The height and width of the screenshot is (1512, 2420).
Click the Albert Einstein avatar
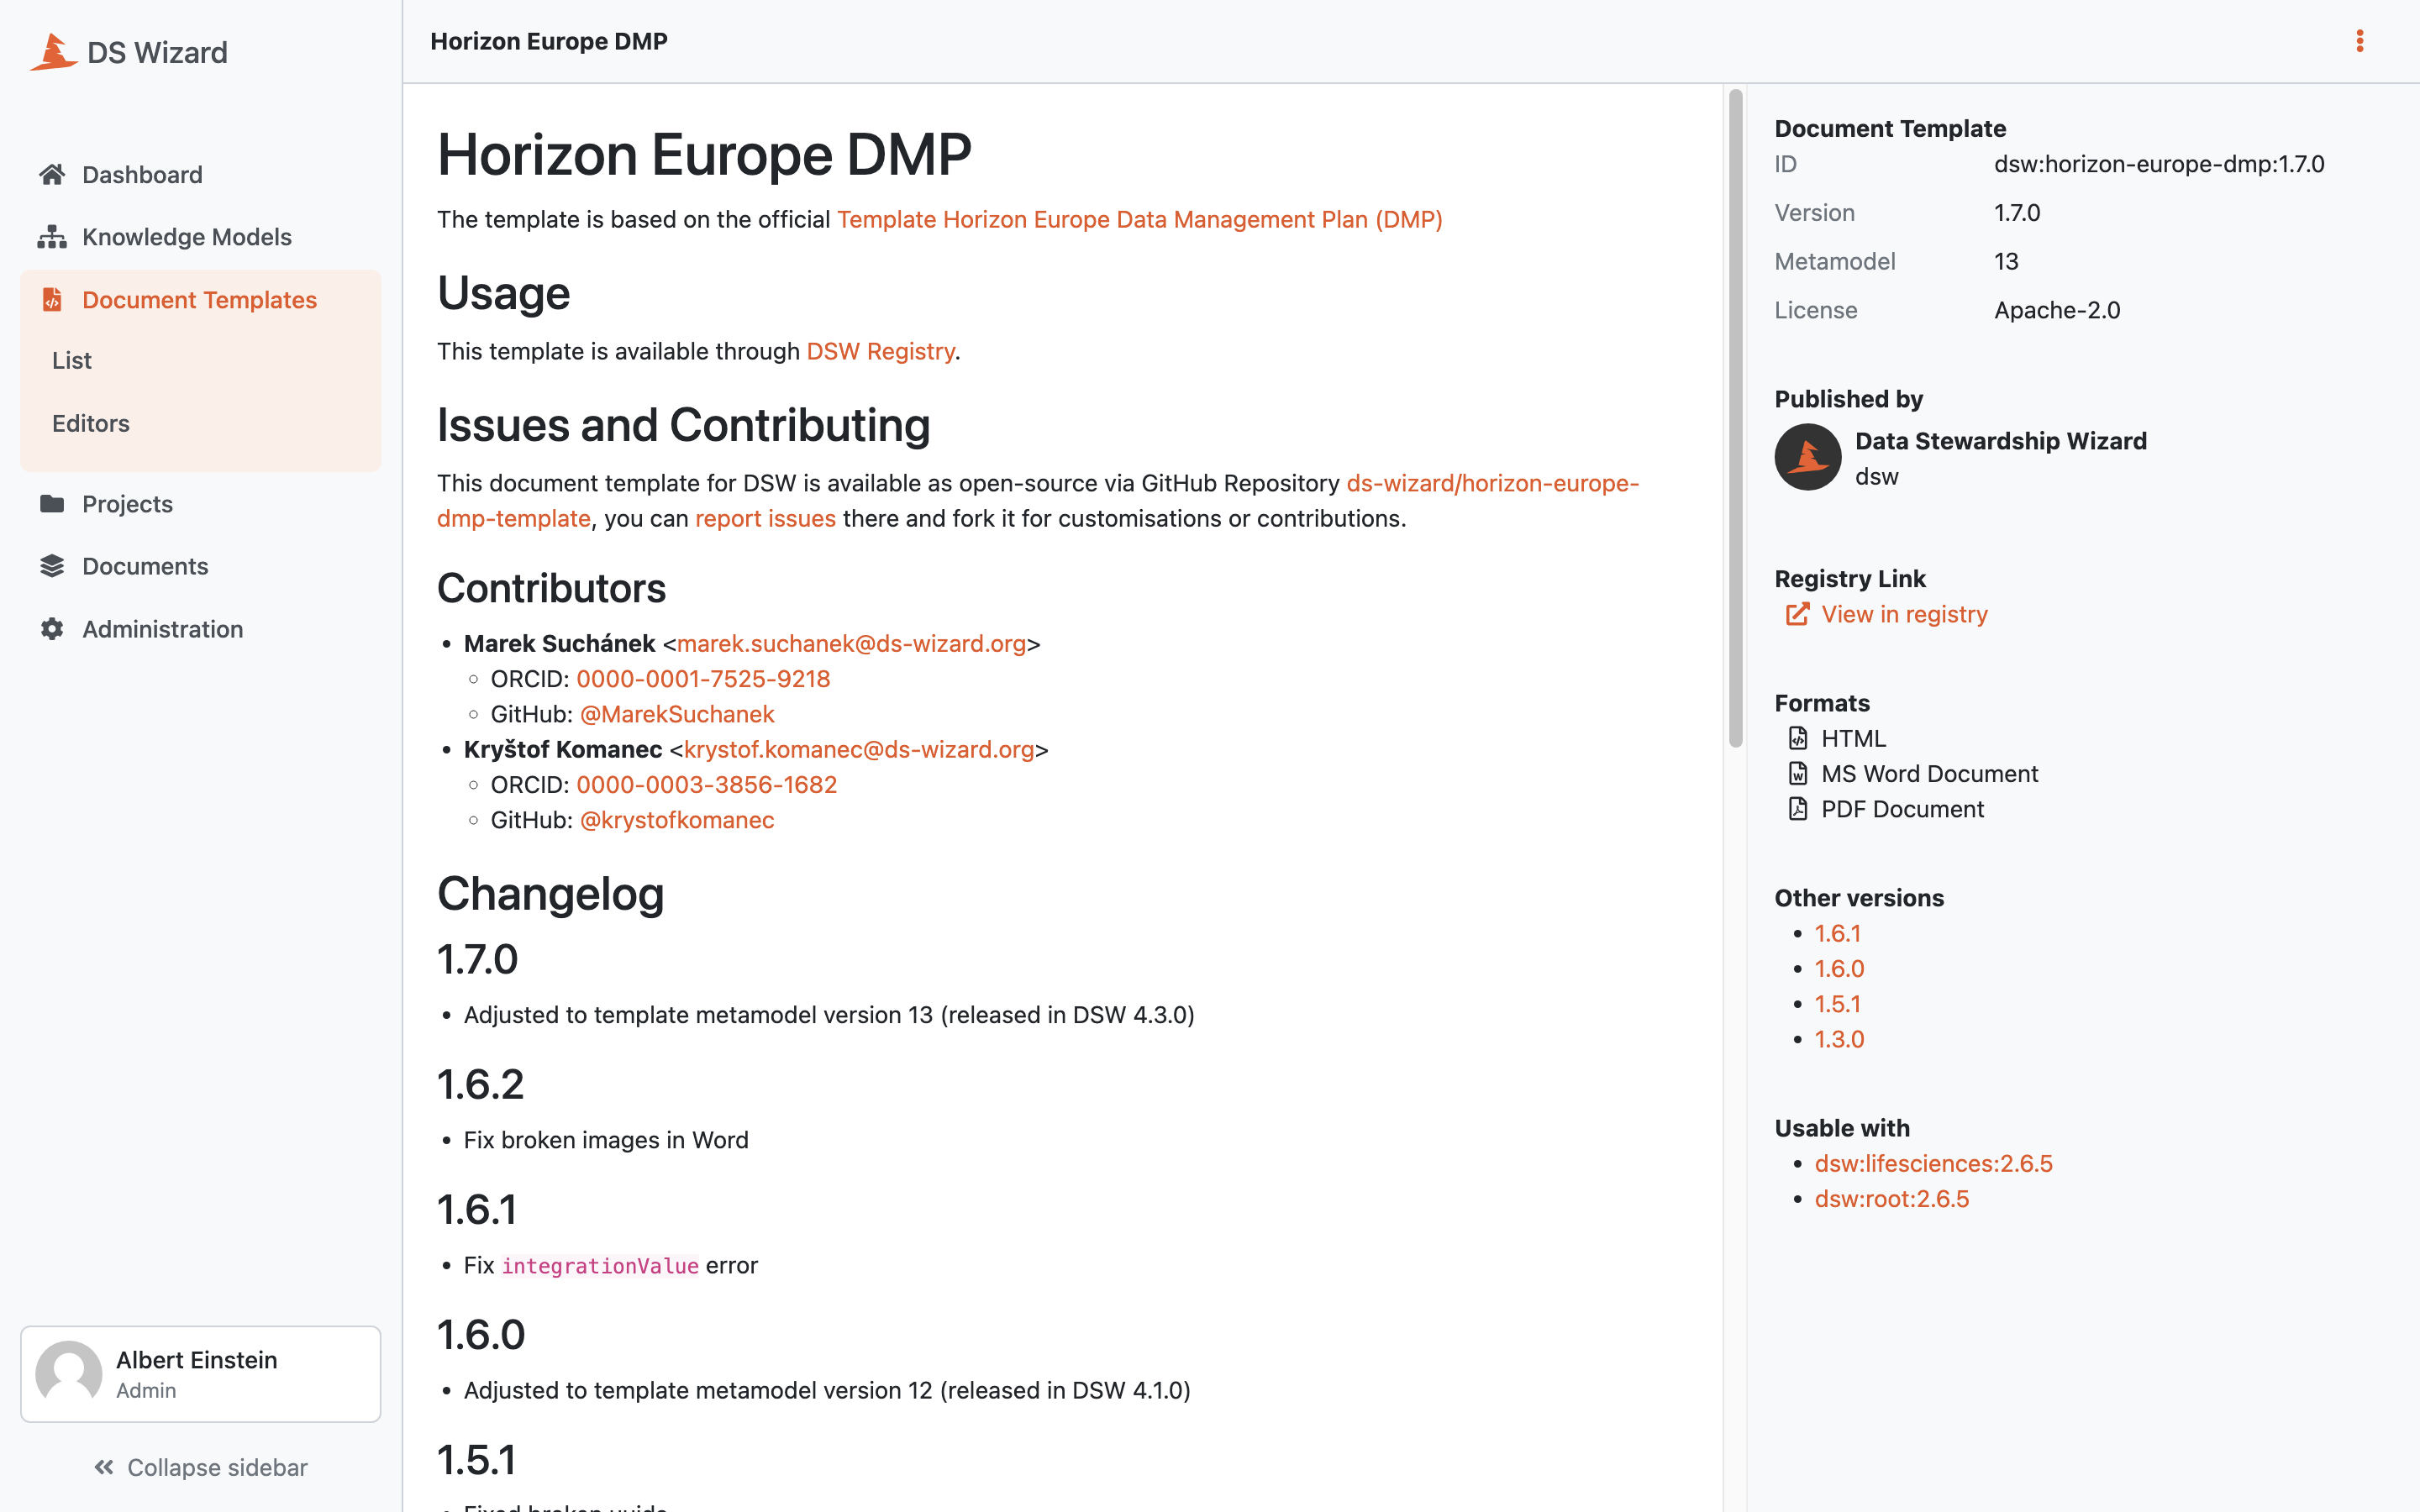[69, 1374]
